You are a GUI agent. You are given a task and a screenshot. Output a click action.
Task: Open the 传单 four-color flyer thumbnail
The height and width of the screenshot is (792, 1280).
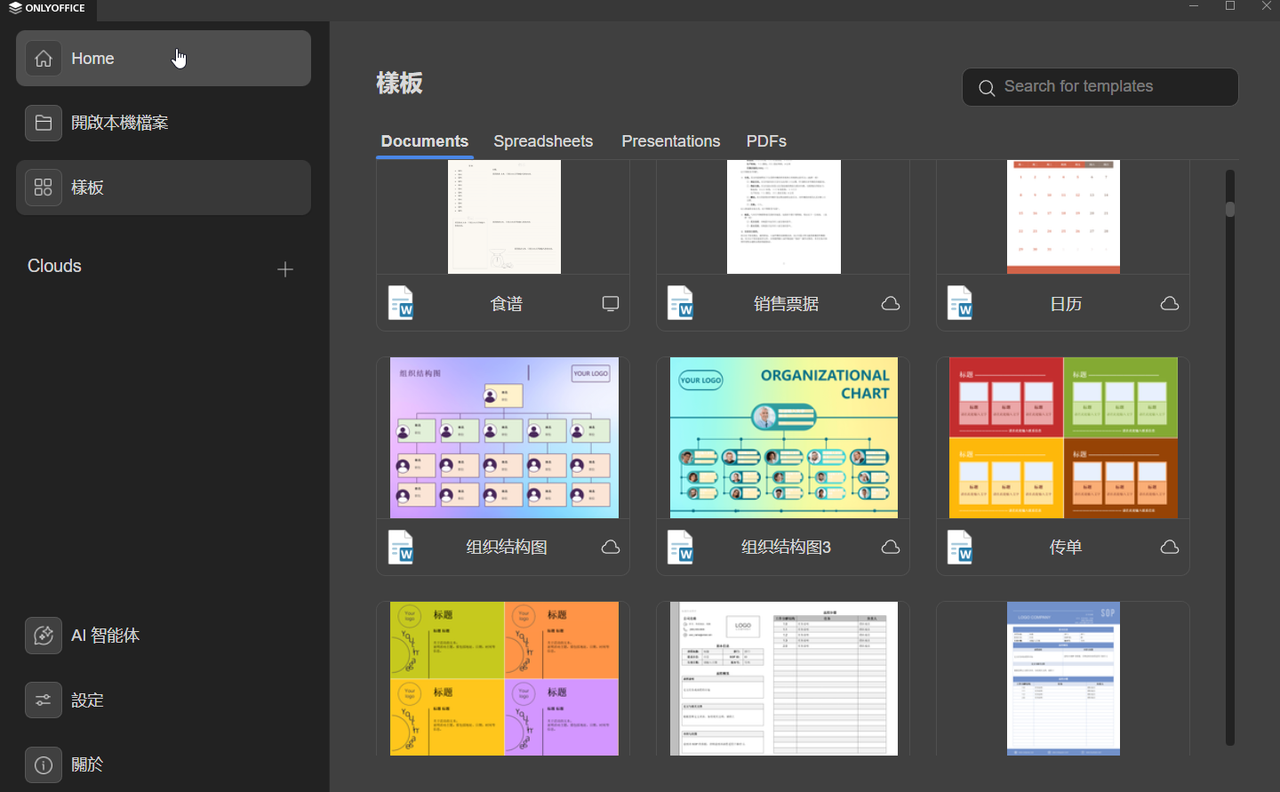(x=1062, y=438)
